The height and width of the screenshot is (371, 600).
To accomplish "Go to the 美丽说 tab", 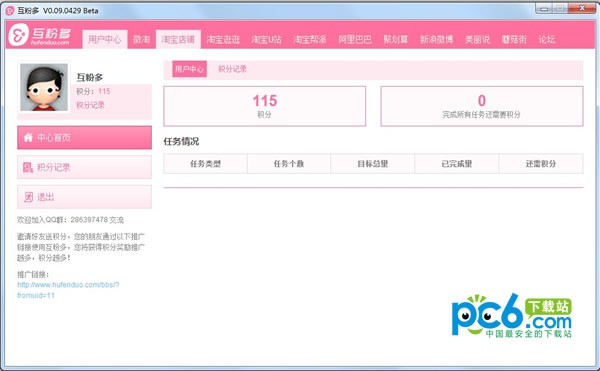I will coord(477,39).
